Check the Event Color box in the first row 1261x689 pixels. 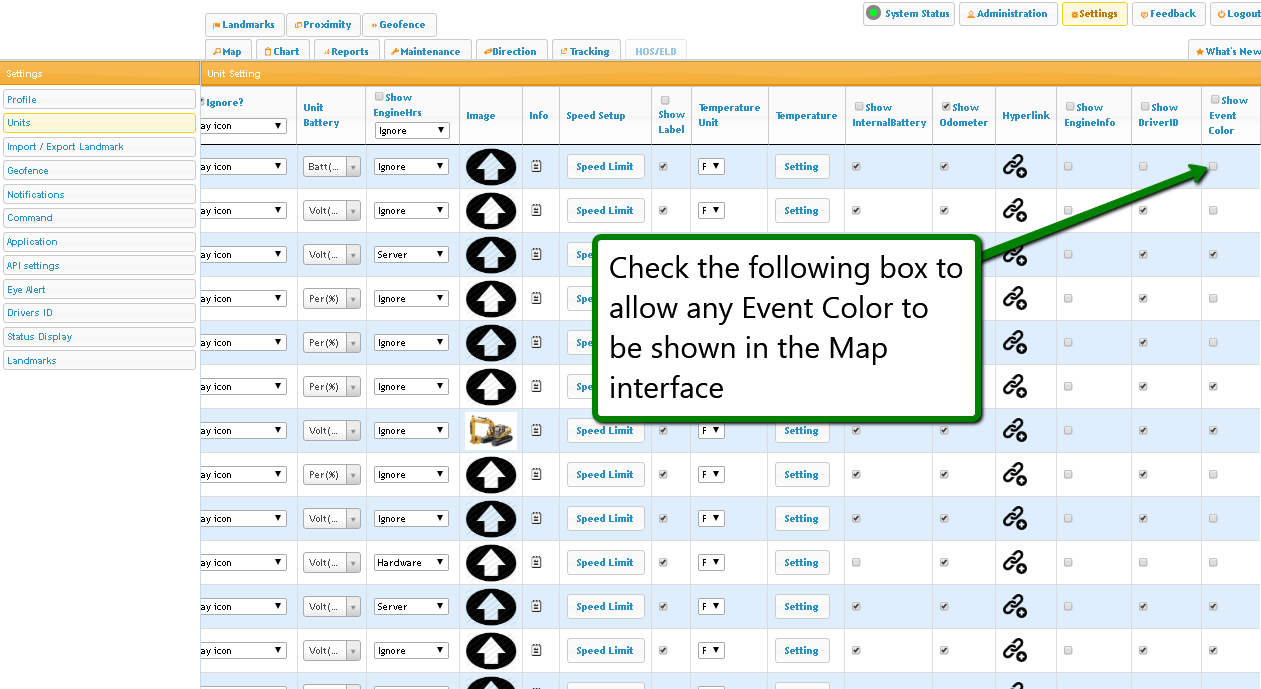[1213, 166]
